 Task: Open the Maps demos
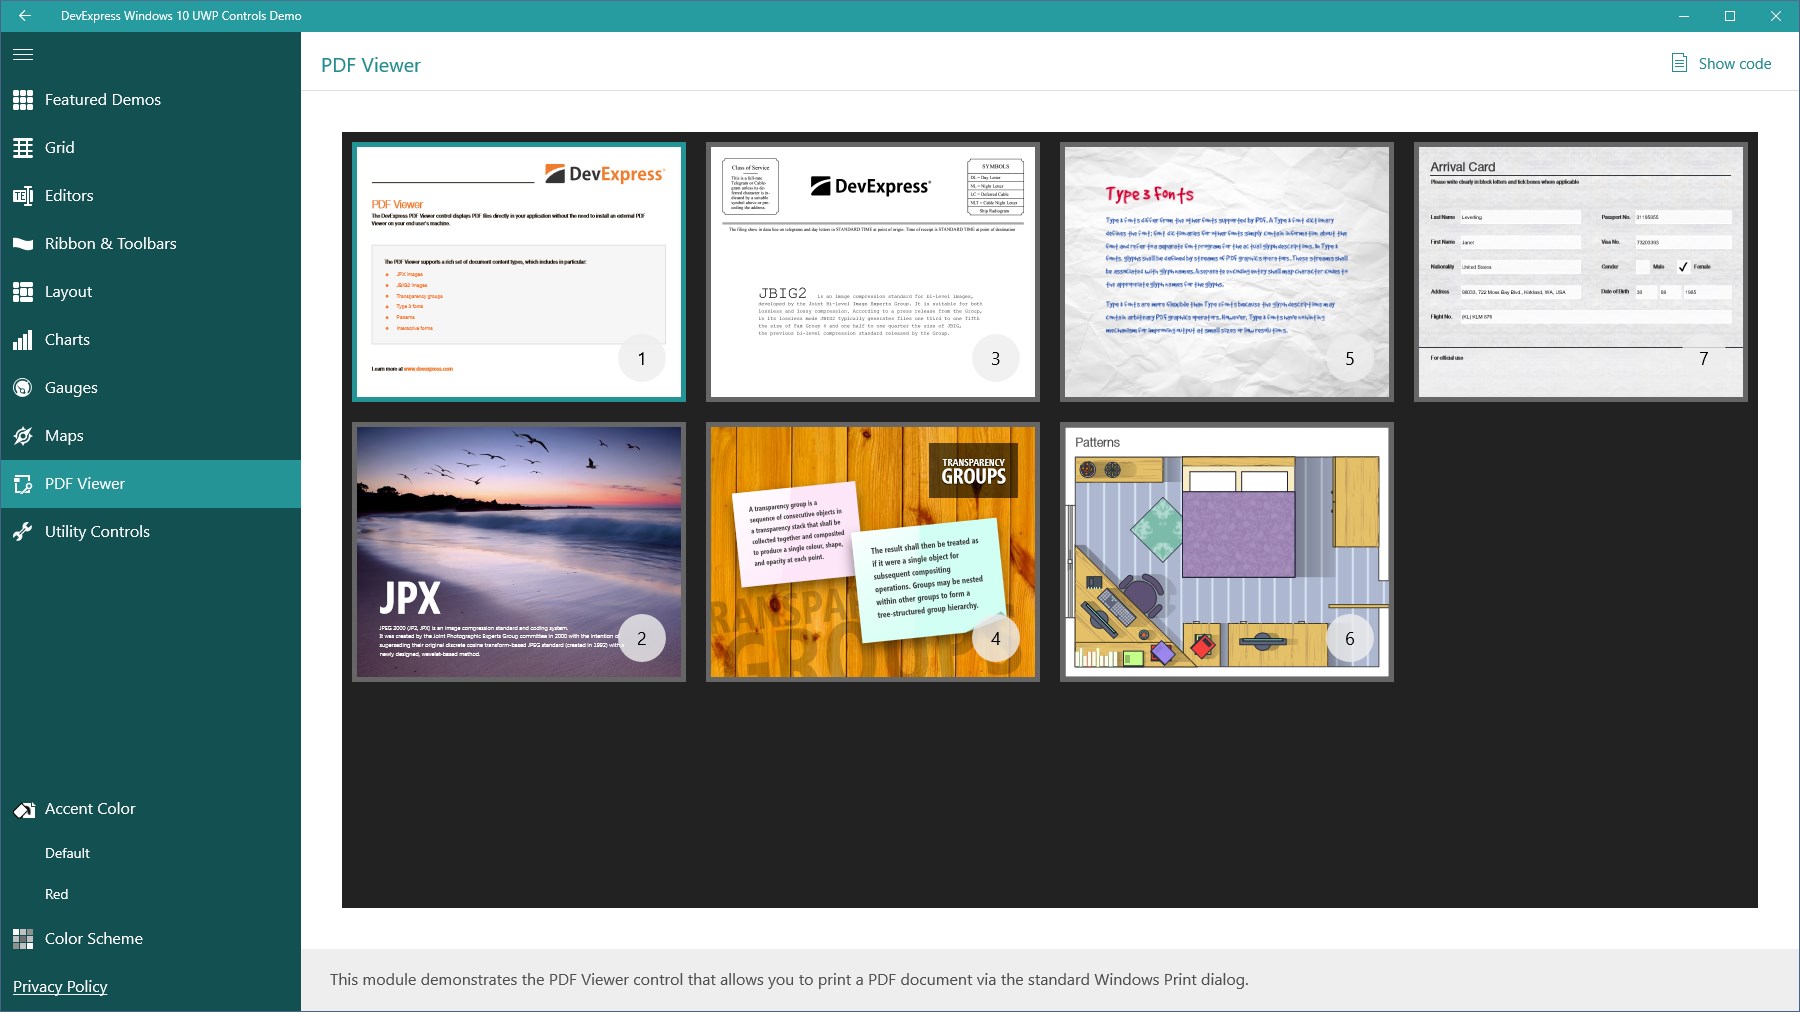(150, 436)
